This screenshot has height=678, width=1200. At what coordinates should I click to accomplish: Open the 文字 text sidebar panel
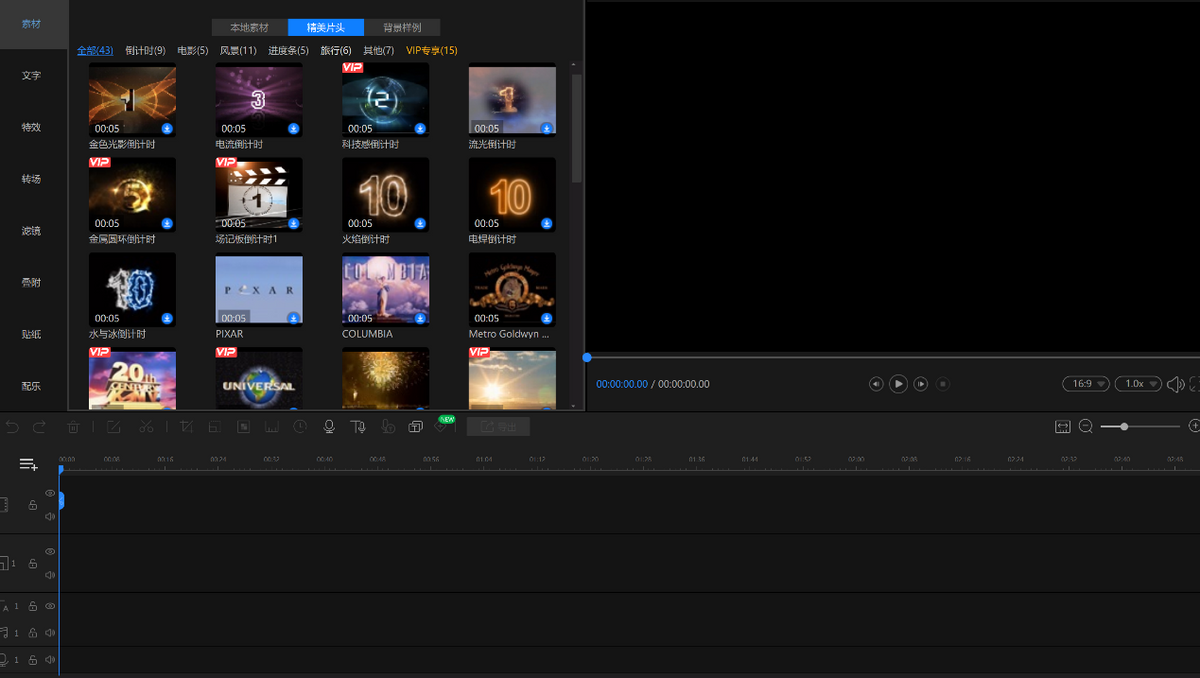click(32, 75)
